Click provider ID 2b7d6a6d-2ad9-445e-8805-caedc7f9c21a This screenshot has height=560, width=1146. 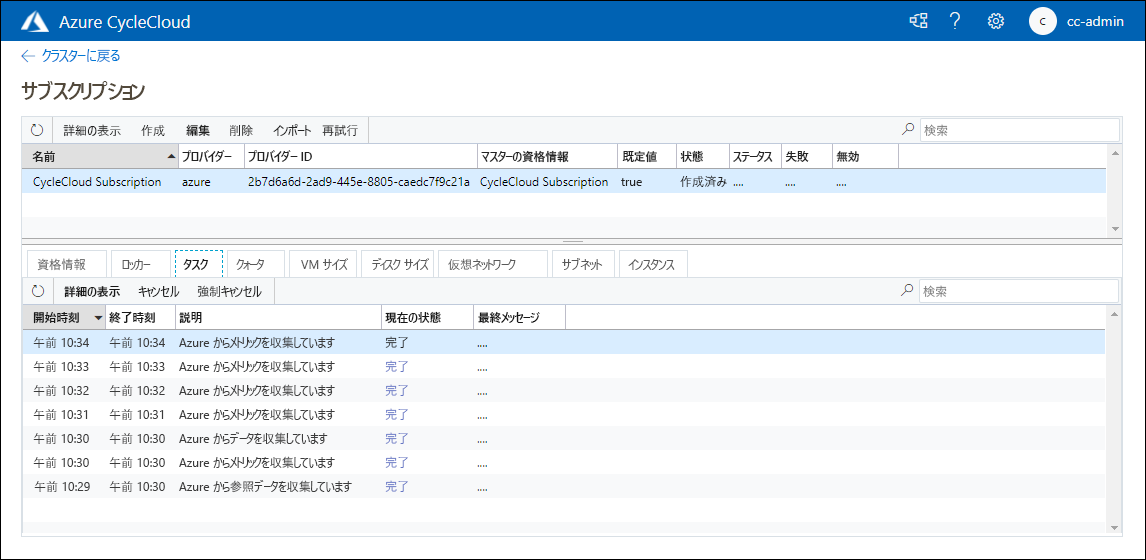359,182
